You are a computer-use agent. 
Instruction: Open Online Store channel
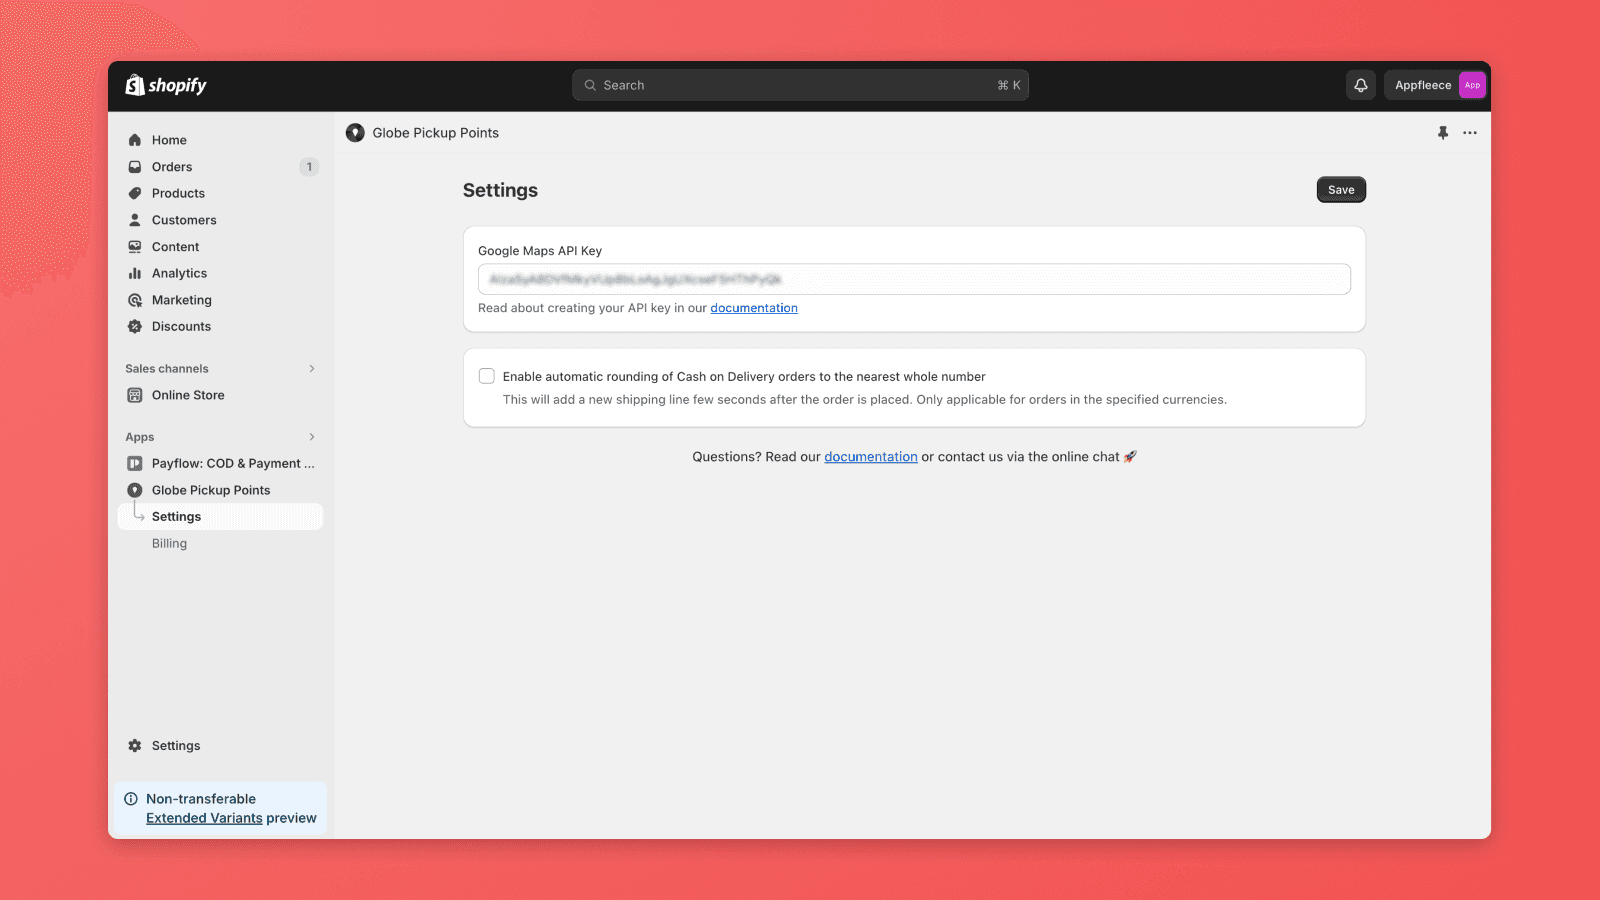(220, 395)
